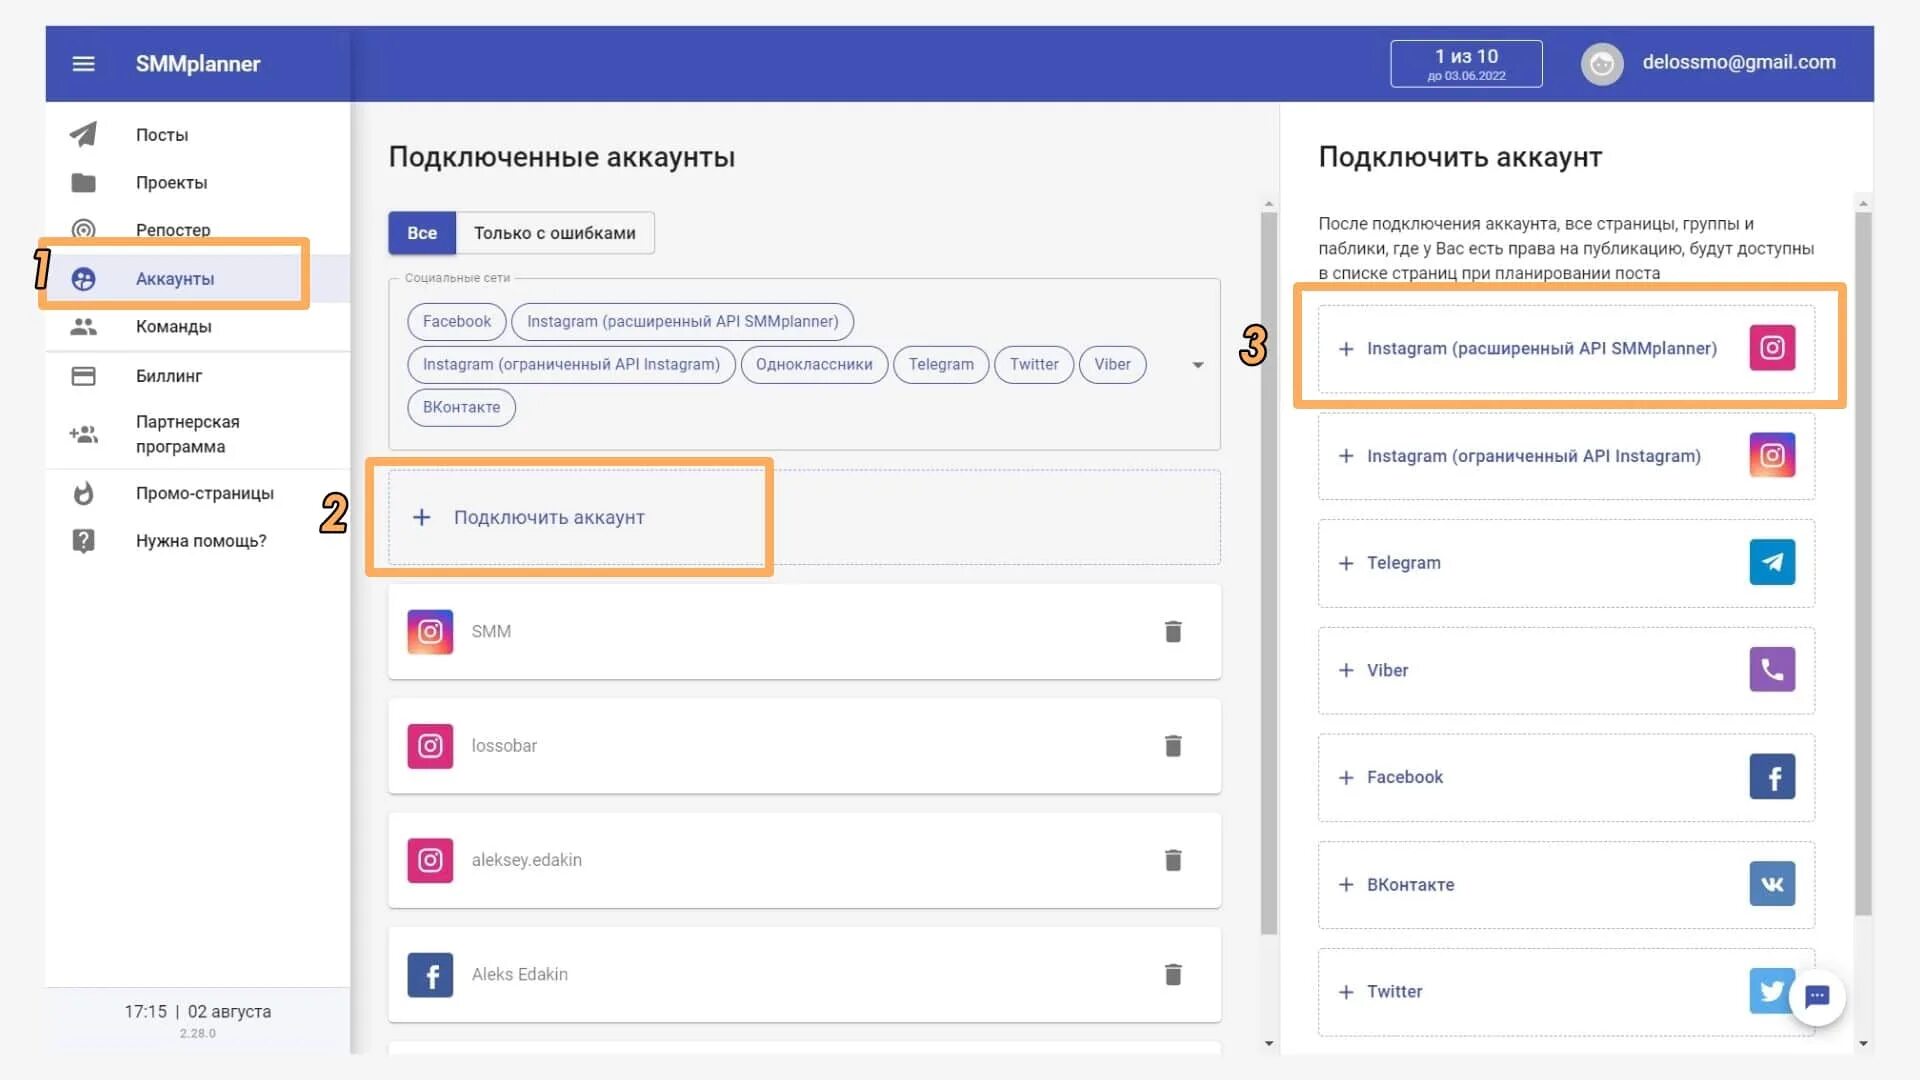Open the hamburger menu icon
Screen dimensions: 1920x1080
coord(84,64)
